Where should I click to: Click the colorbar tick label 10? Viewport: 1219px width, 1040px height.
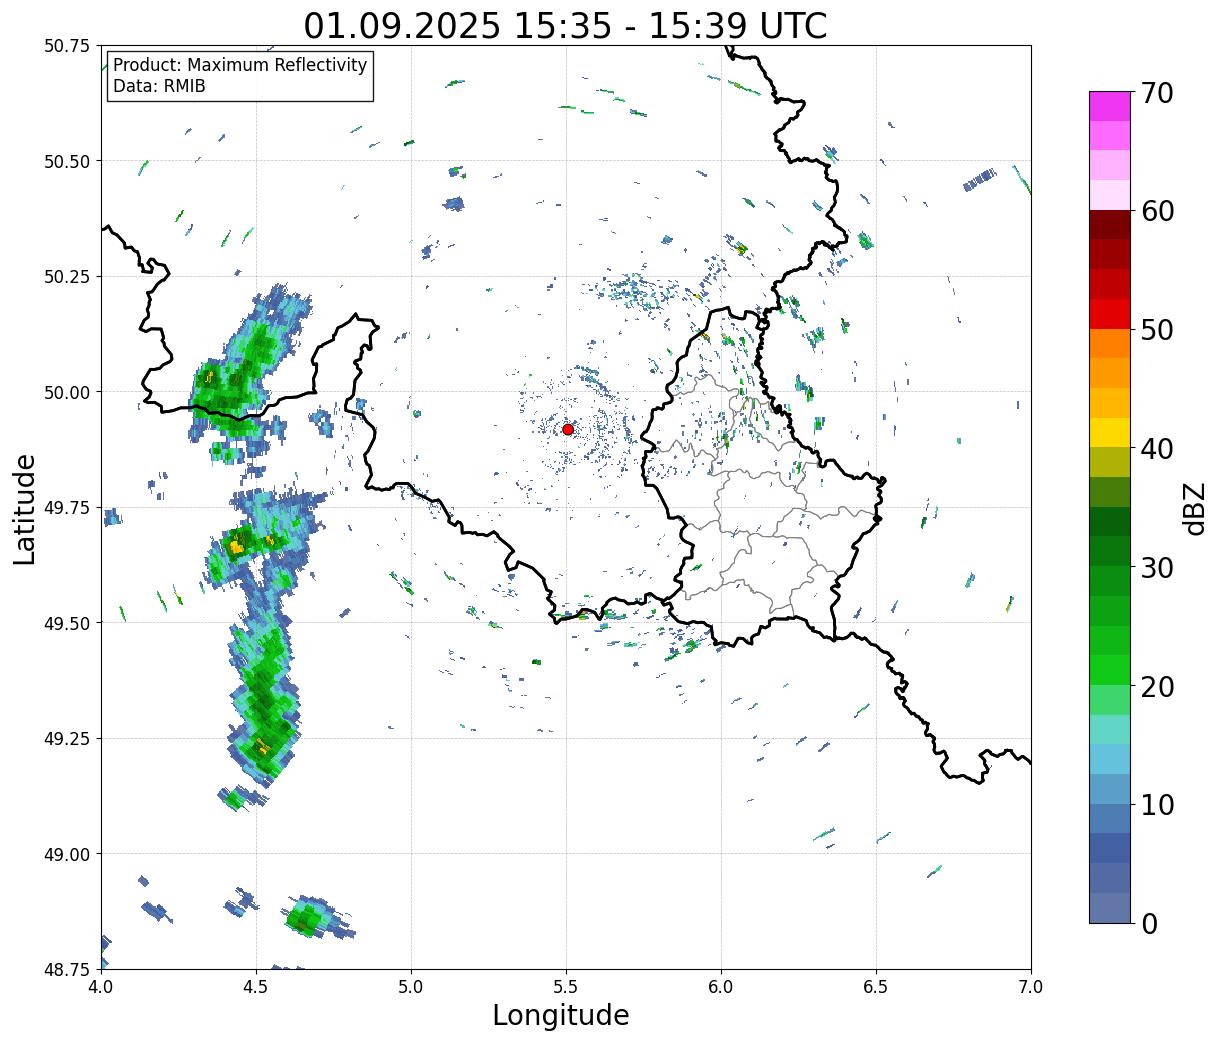click(x=1157, y=805)
